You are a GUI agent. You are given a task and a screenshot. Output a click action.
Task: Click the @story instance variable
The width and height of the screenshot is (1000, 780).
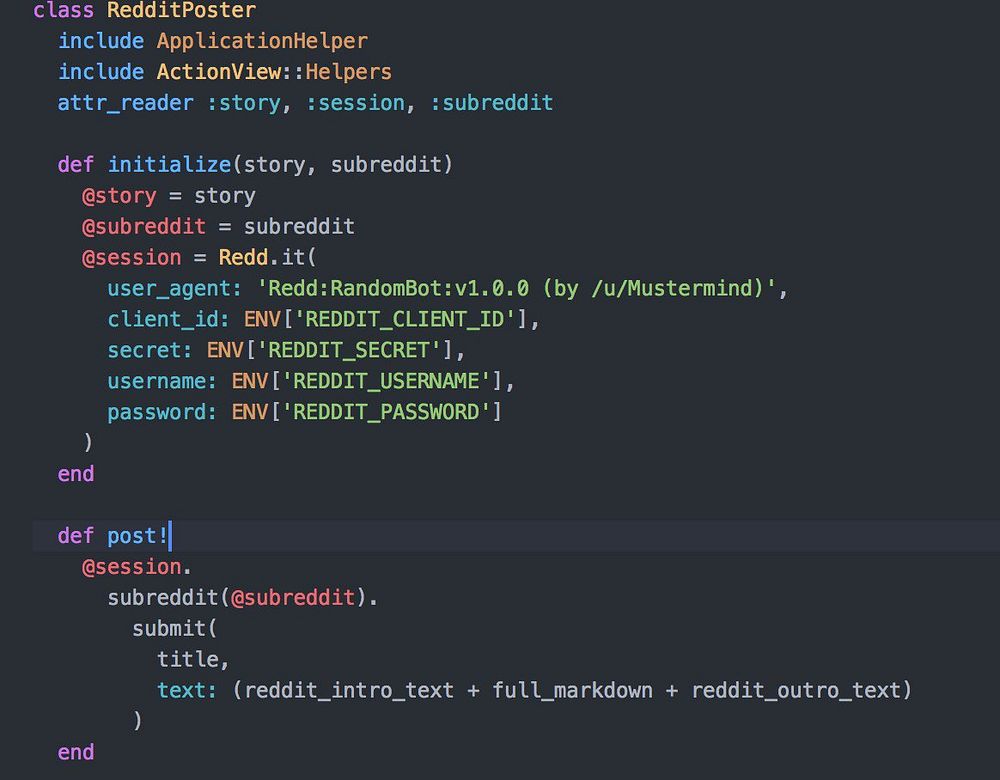[x=119, y=196]
